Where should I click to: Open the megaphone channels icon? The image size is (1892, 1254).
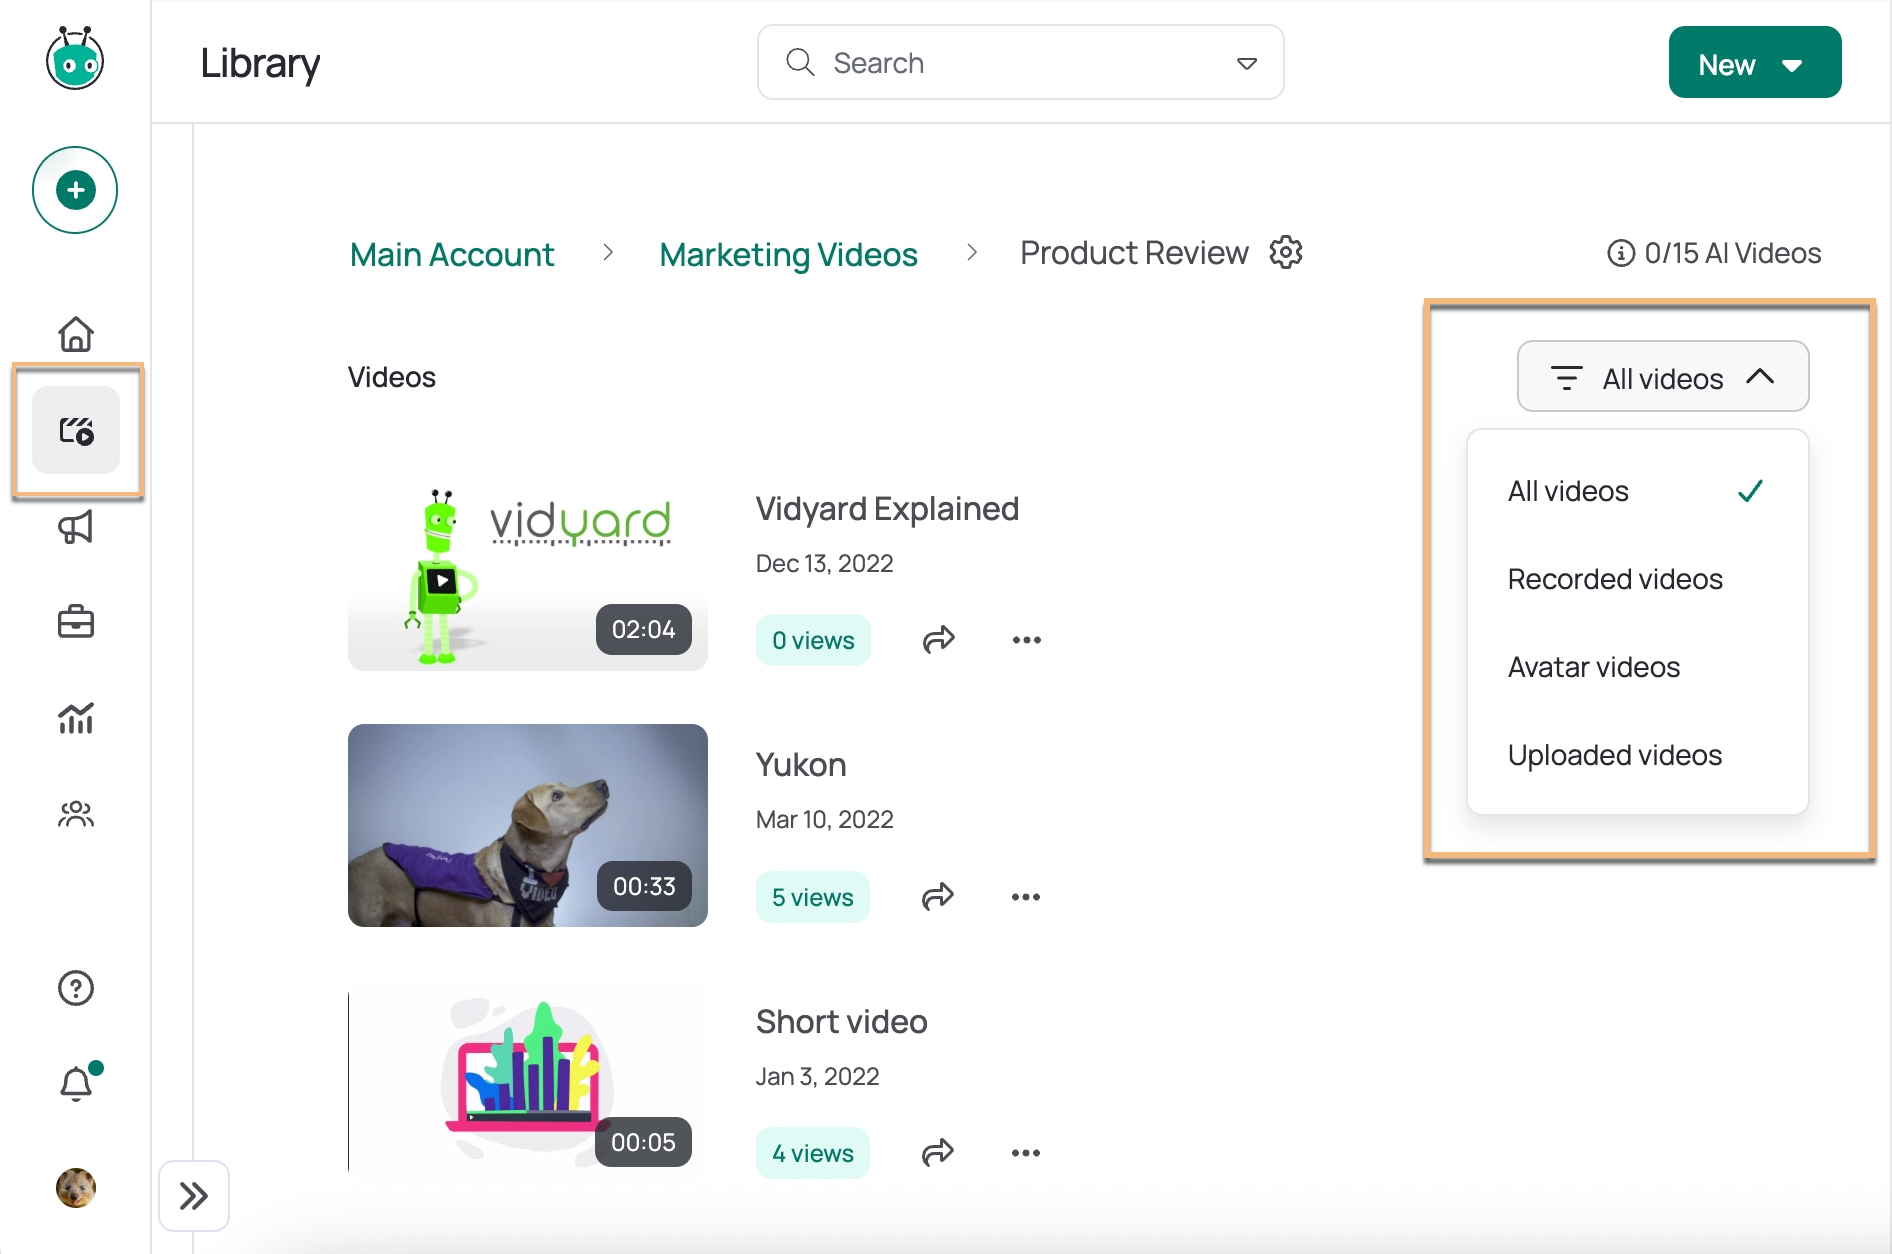click(x=76, y=526)
